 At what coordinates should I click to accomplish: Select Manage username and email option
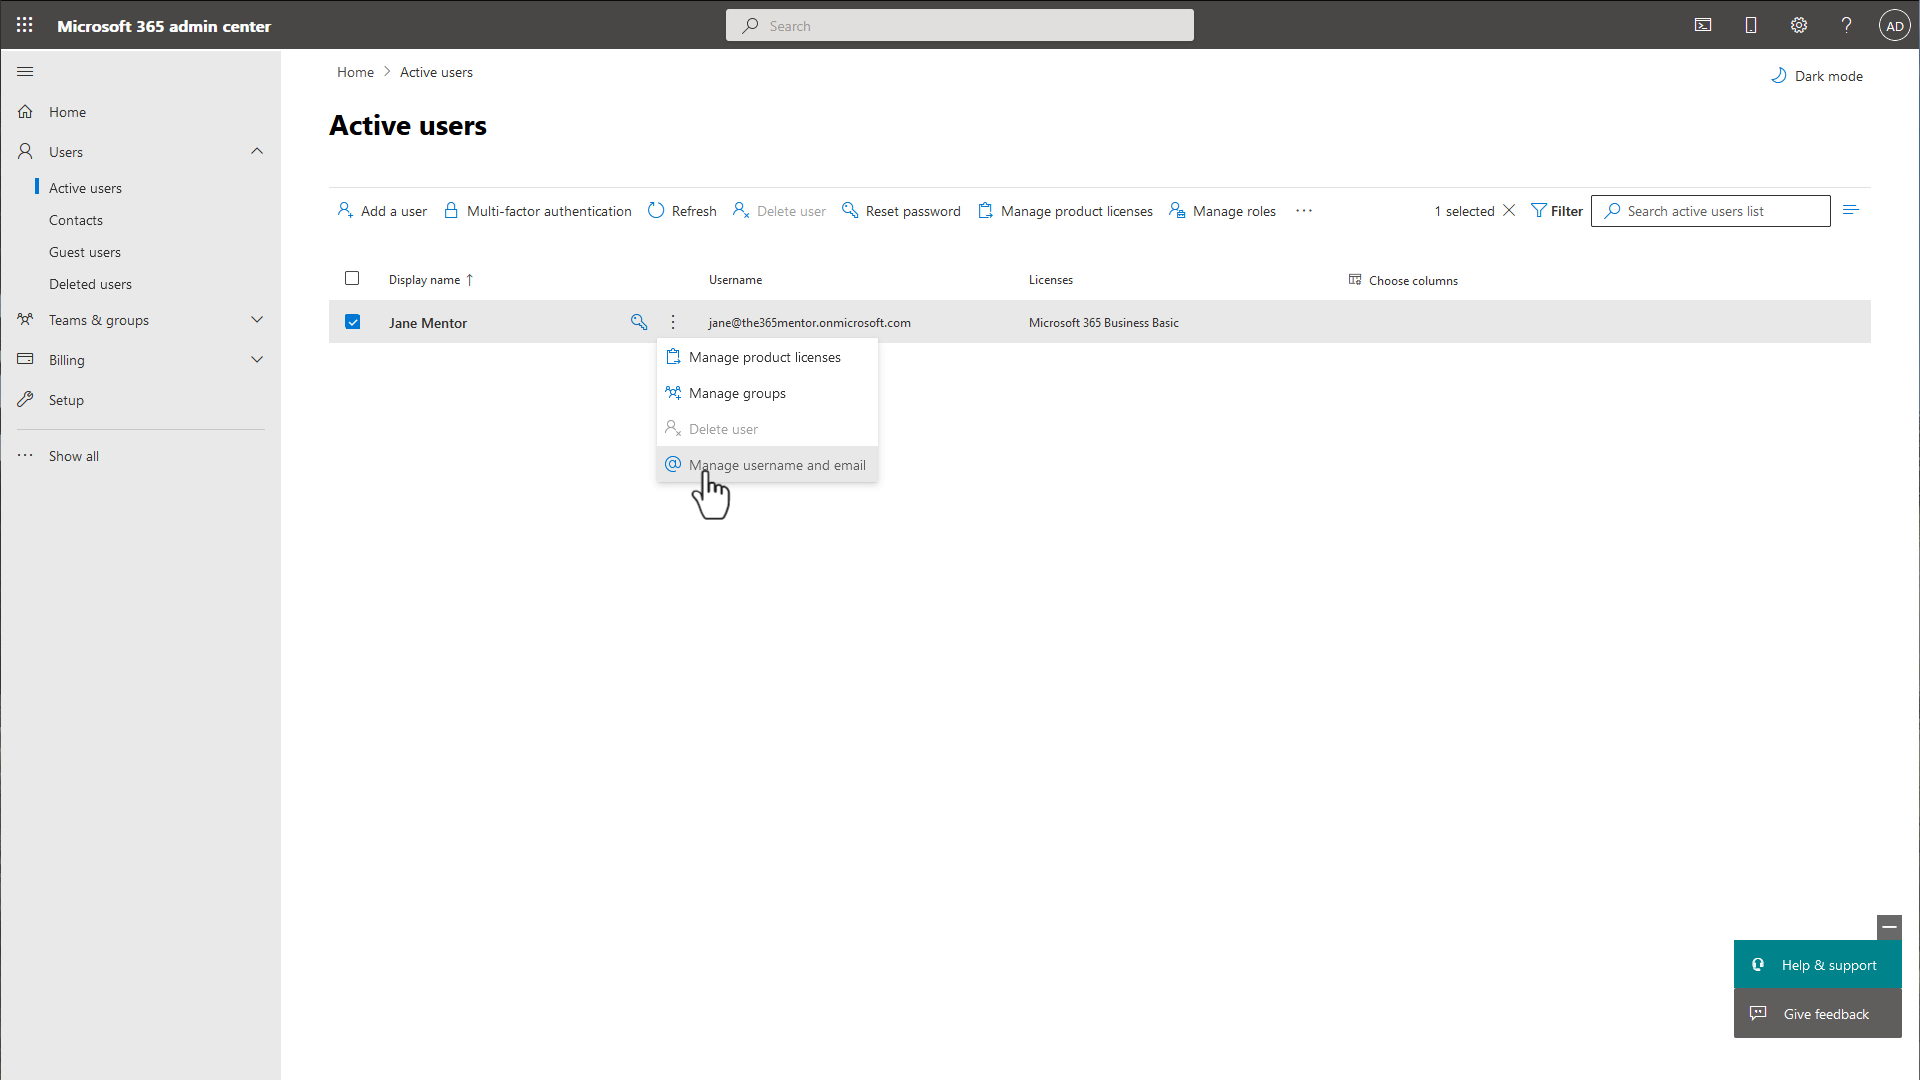click(777, 464)
